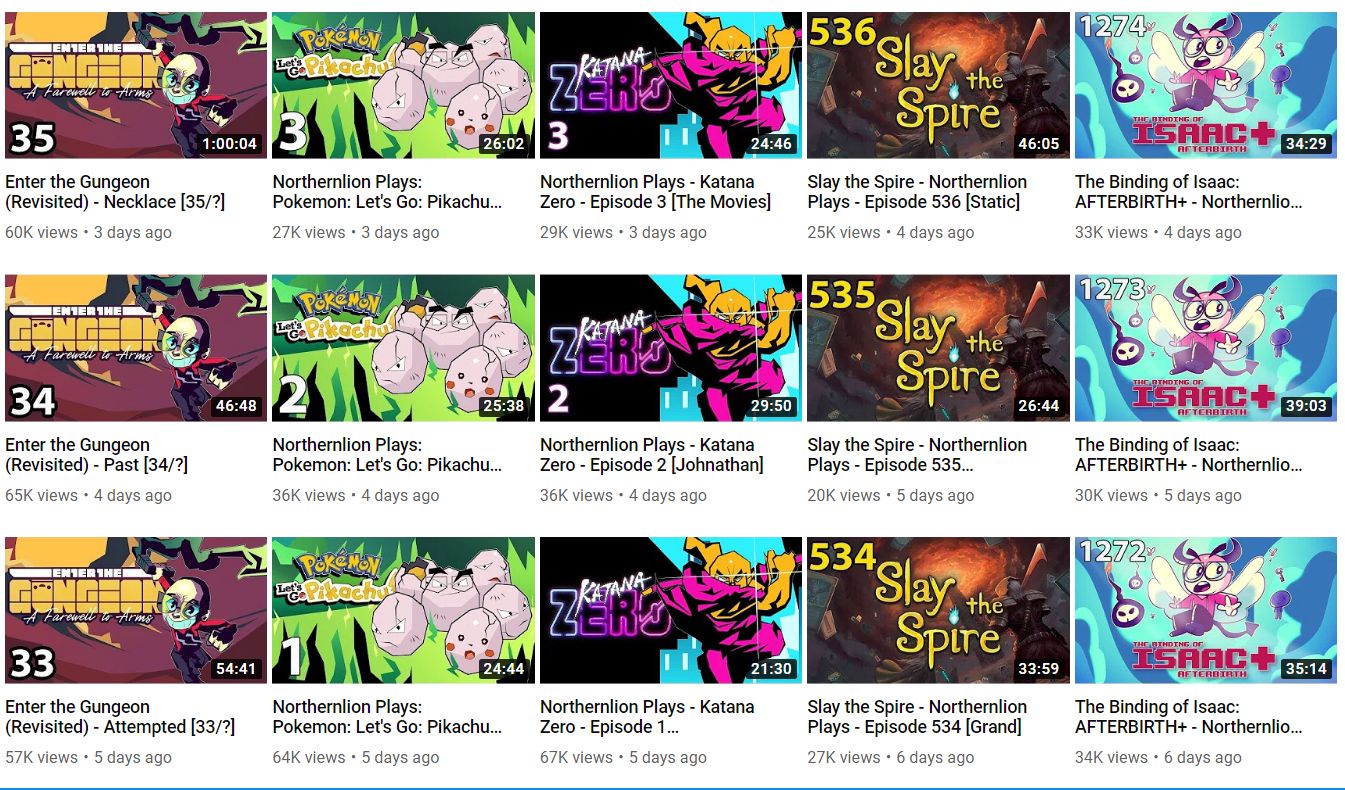Screen dimensions: 1345x790
Task: Click Katana Zero Episode 1 video title
Action: tap(647, 717)
